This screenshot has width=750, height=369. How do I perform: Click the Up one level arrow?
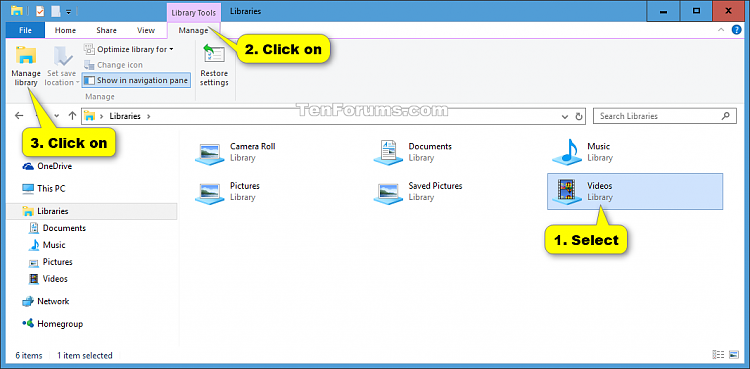coord(72,116)
